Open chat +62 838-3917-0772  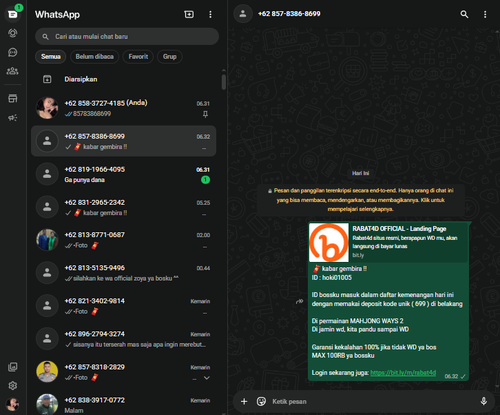pos(124,403)
